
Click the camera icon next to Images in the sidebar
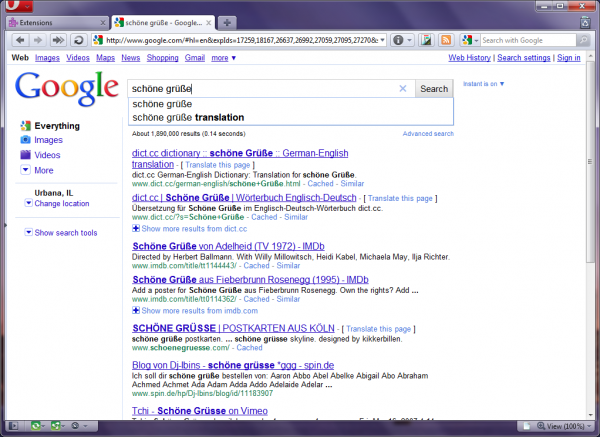pyautogui.click(x=25, y=140)
